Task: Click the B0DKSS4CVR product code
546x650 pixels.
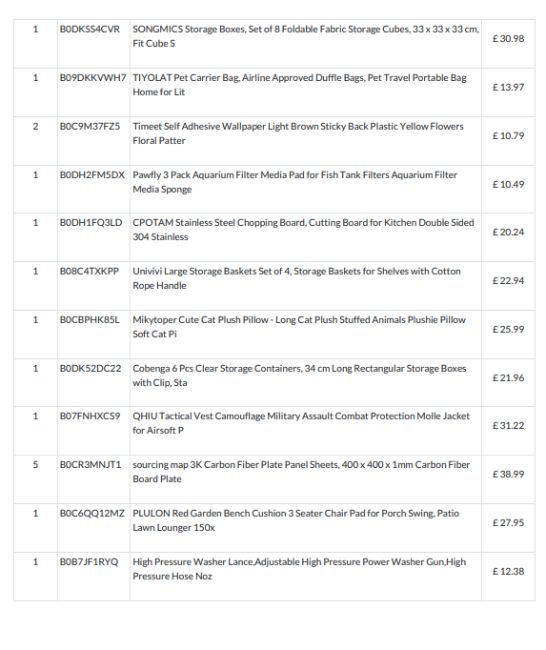Action: point(90,29)
